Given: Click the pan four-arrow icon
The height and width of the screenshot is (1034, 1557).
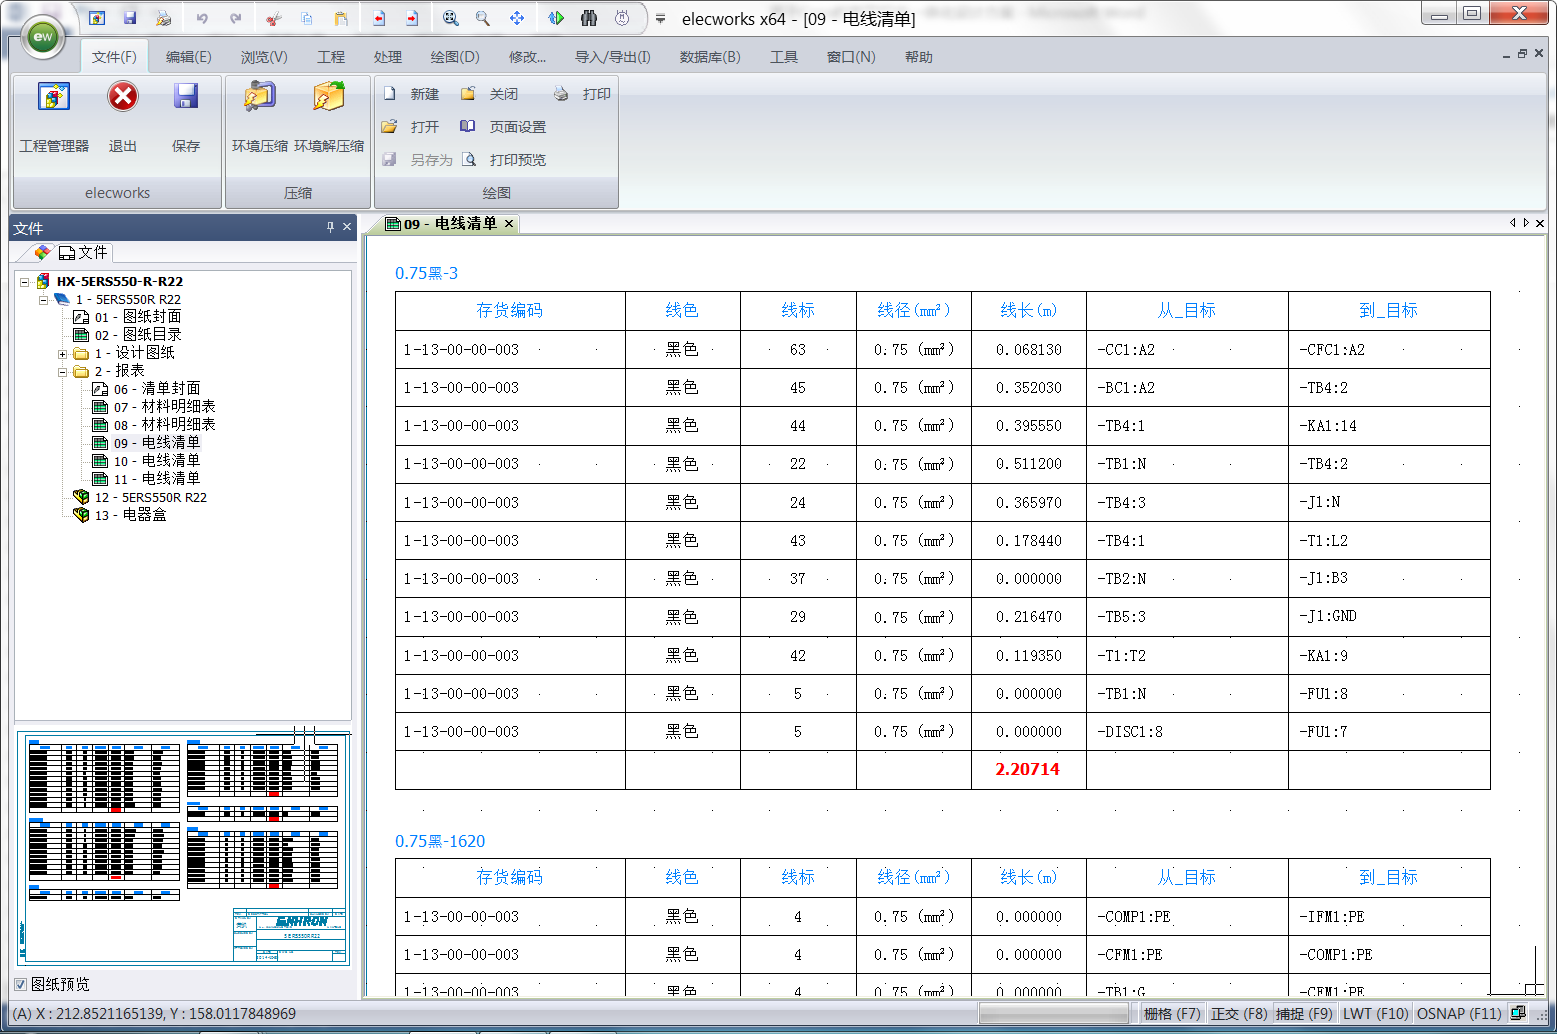Looking at the screenshot, I should click(x=517, y=18).
